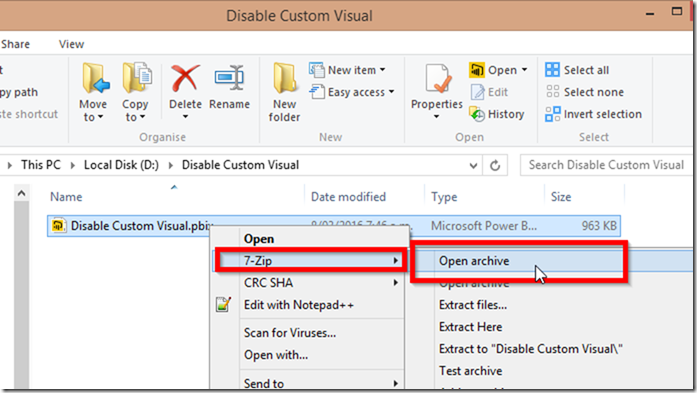The image size is (697, 393).
Task: Click the New item icon
Action: point(317,70)
